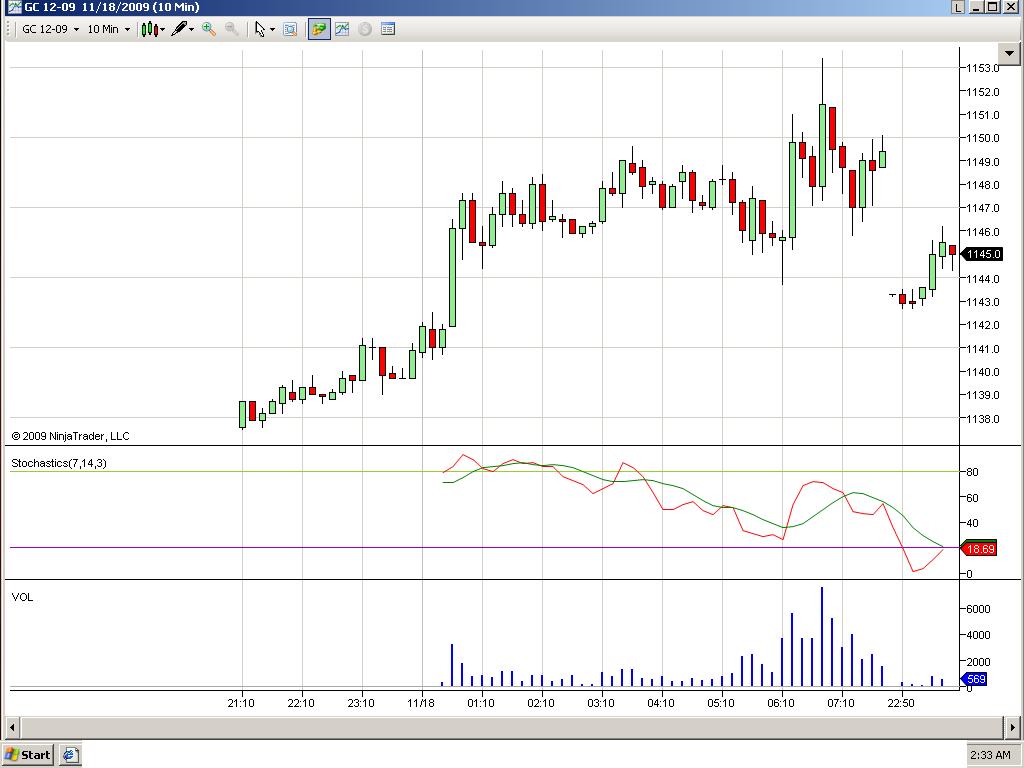This screenshot has height=768, width=1024.
Task: Click the 80 stochastics axis label
Action: (972, 472)
